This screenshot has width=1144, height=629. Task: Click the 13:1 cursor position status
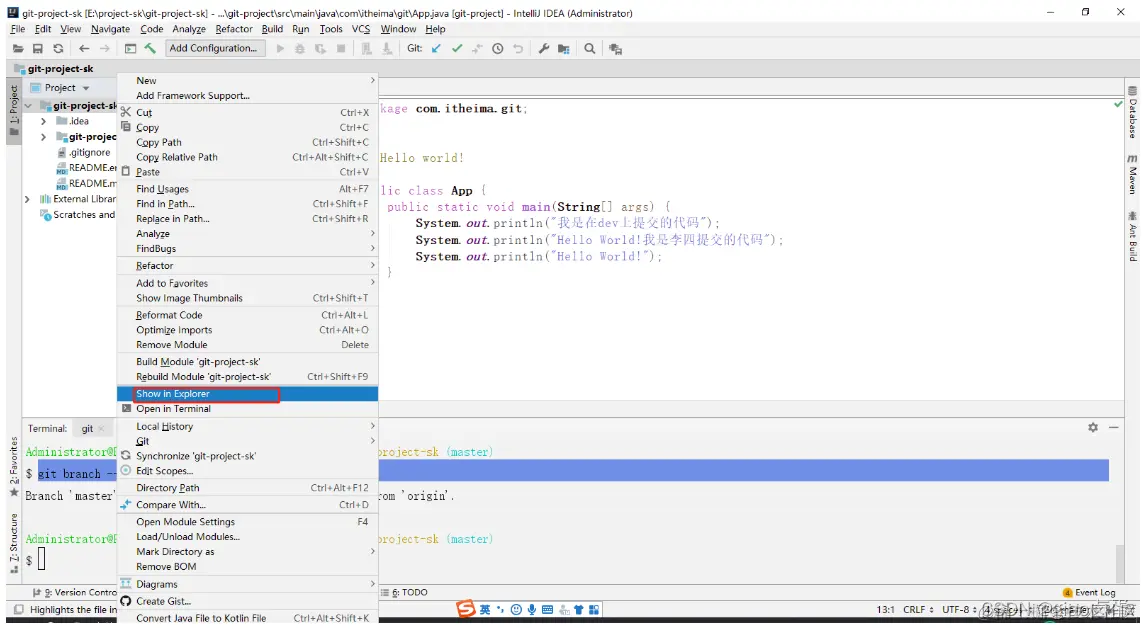pos(886,609)
